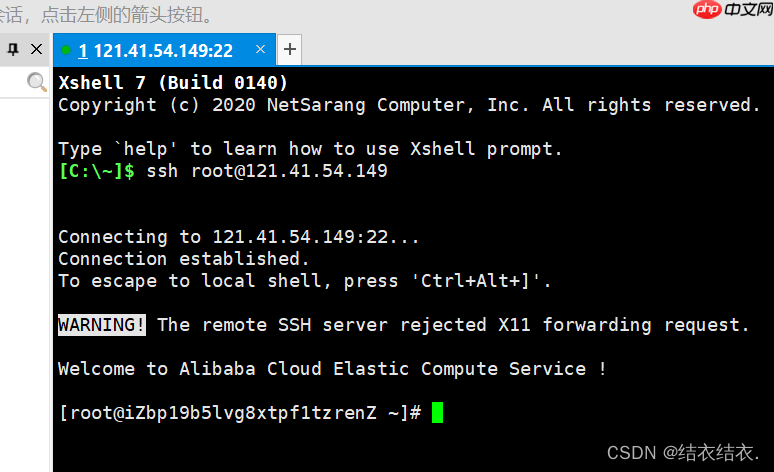Click the root@iZbp19b5lvg8xtpf1tzrenZ prompt line

240,413
